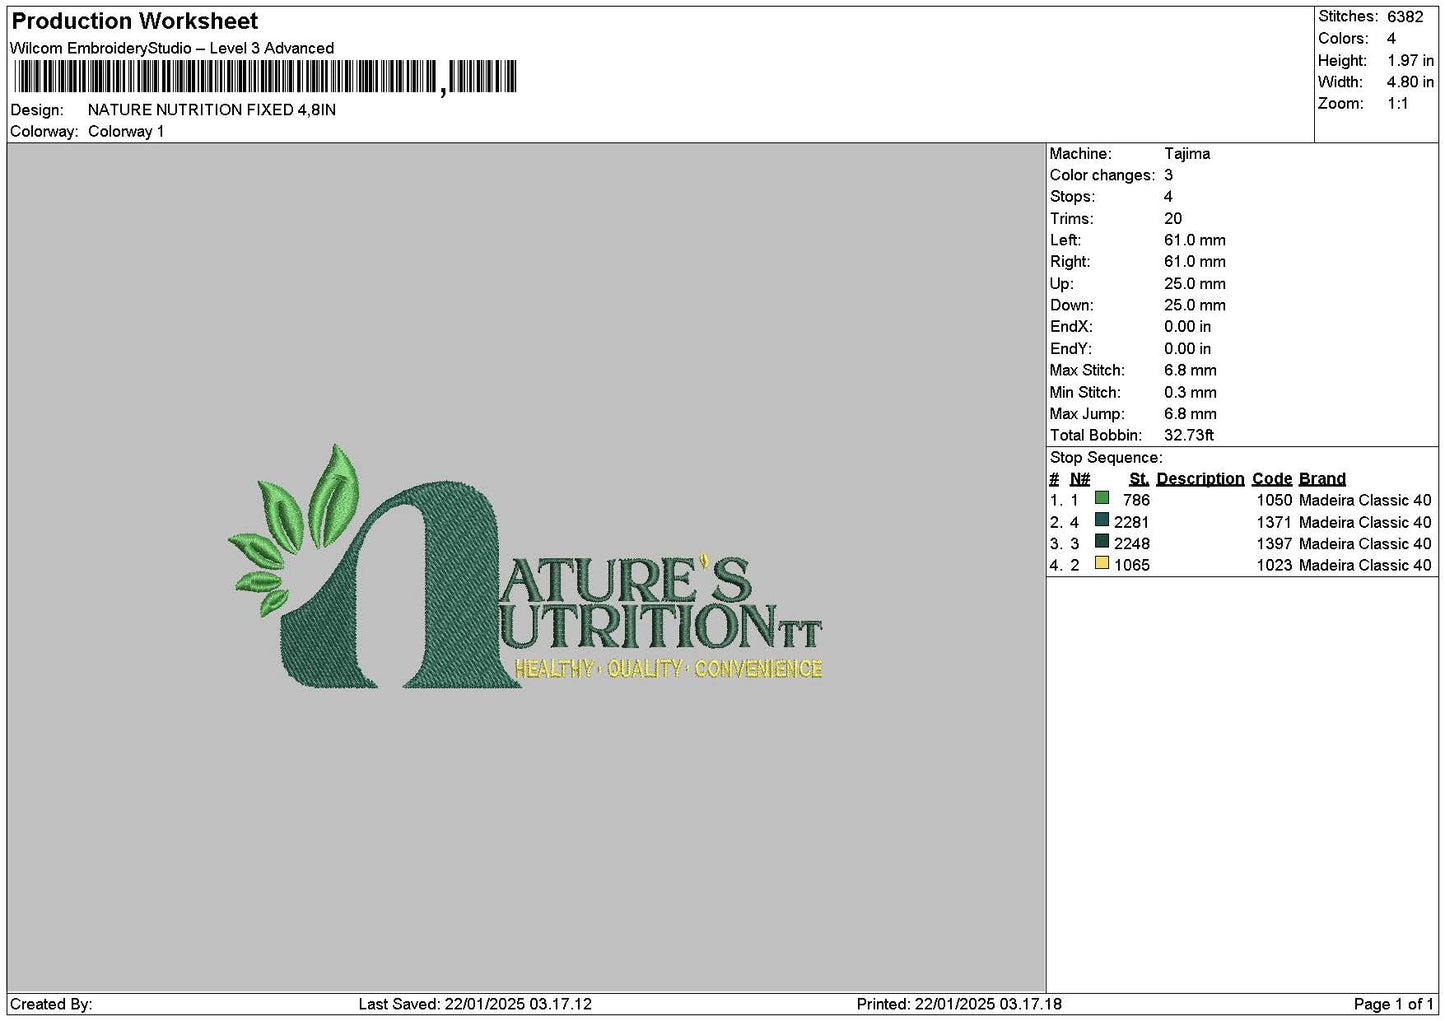Click 'Madeira Classic 40' in the 1050 row
Image resolution: width=1445 pixels, height=1021 pixels.
click(x=1365, y=500)
